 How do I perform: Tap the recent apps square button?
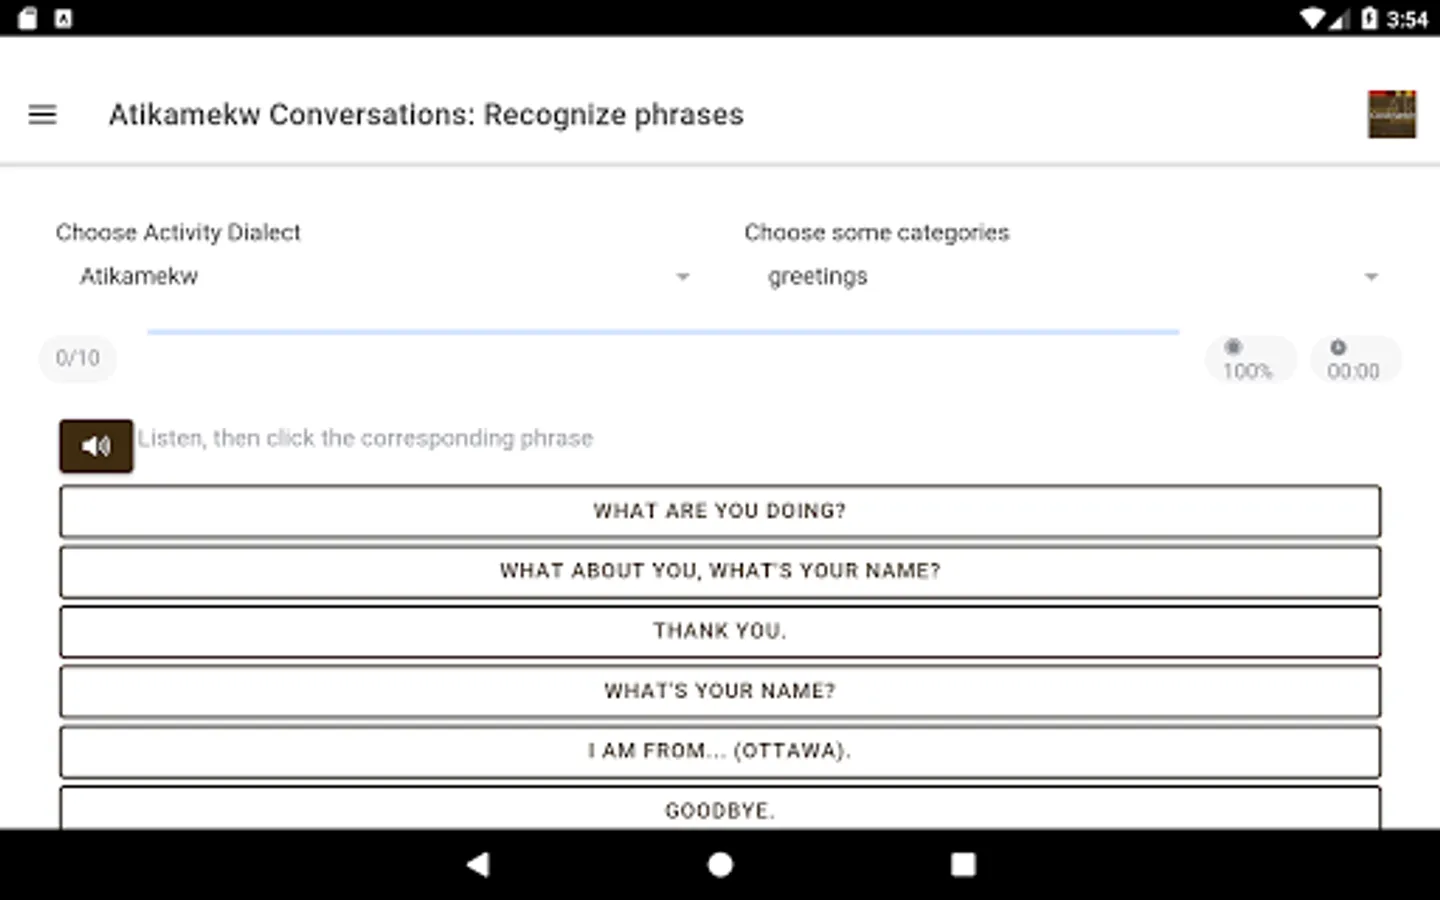coord(962,864)
